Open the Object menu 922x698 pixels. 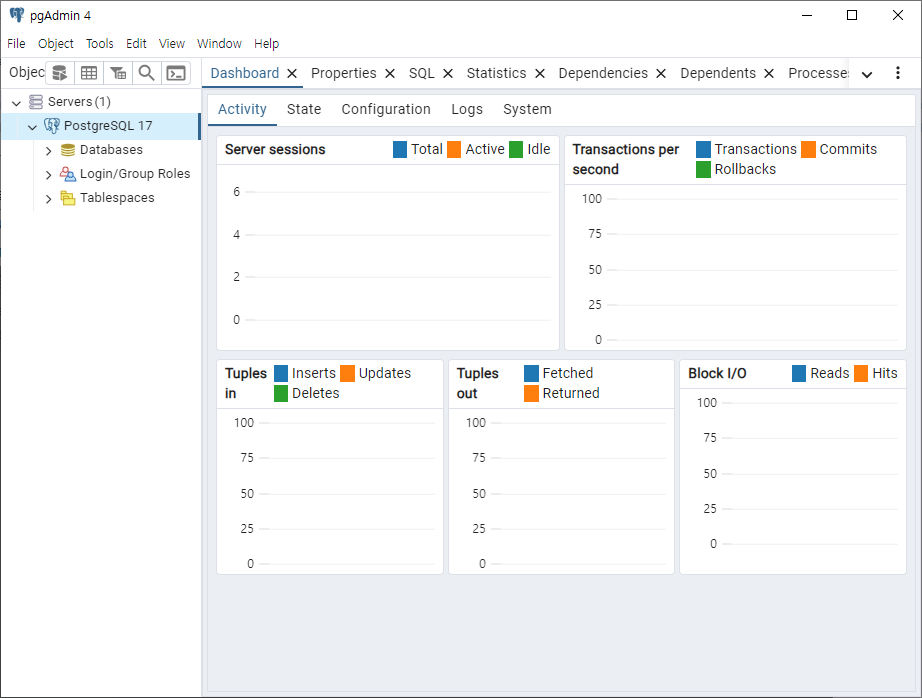[56, 44]
